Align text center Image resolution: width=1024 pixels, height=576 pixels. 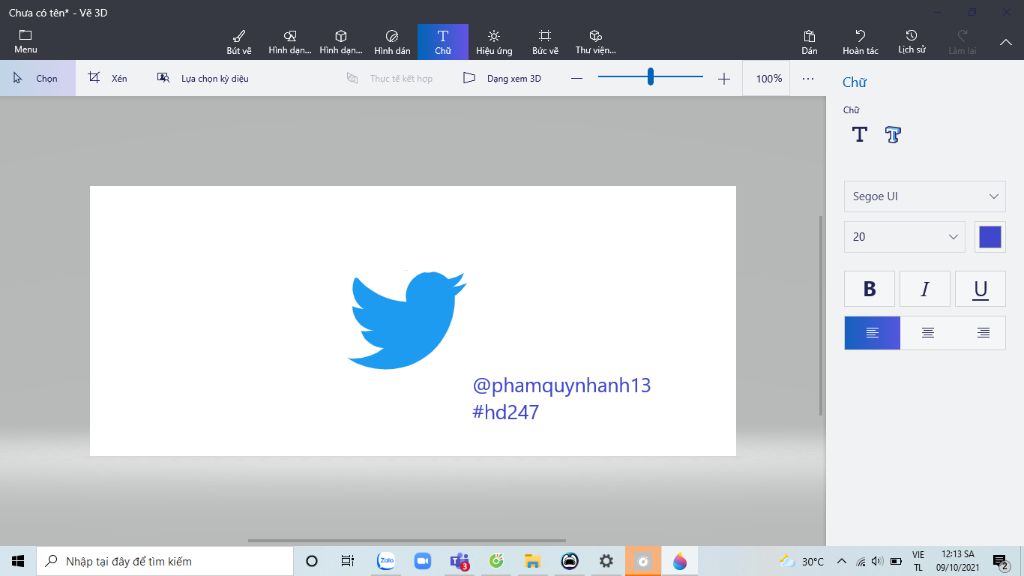[927, 333]
